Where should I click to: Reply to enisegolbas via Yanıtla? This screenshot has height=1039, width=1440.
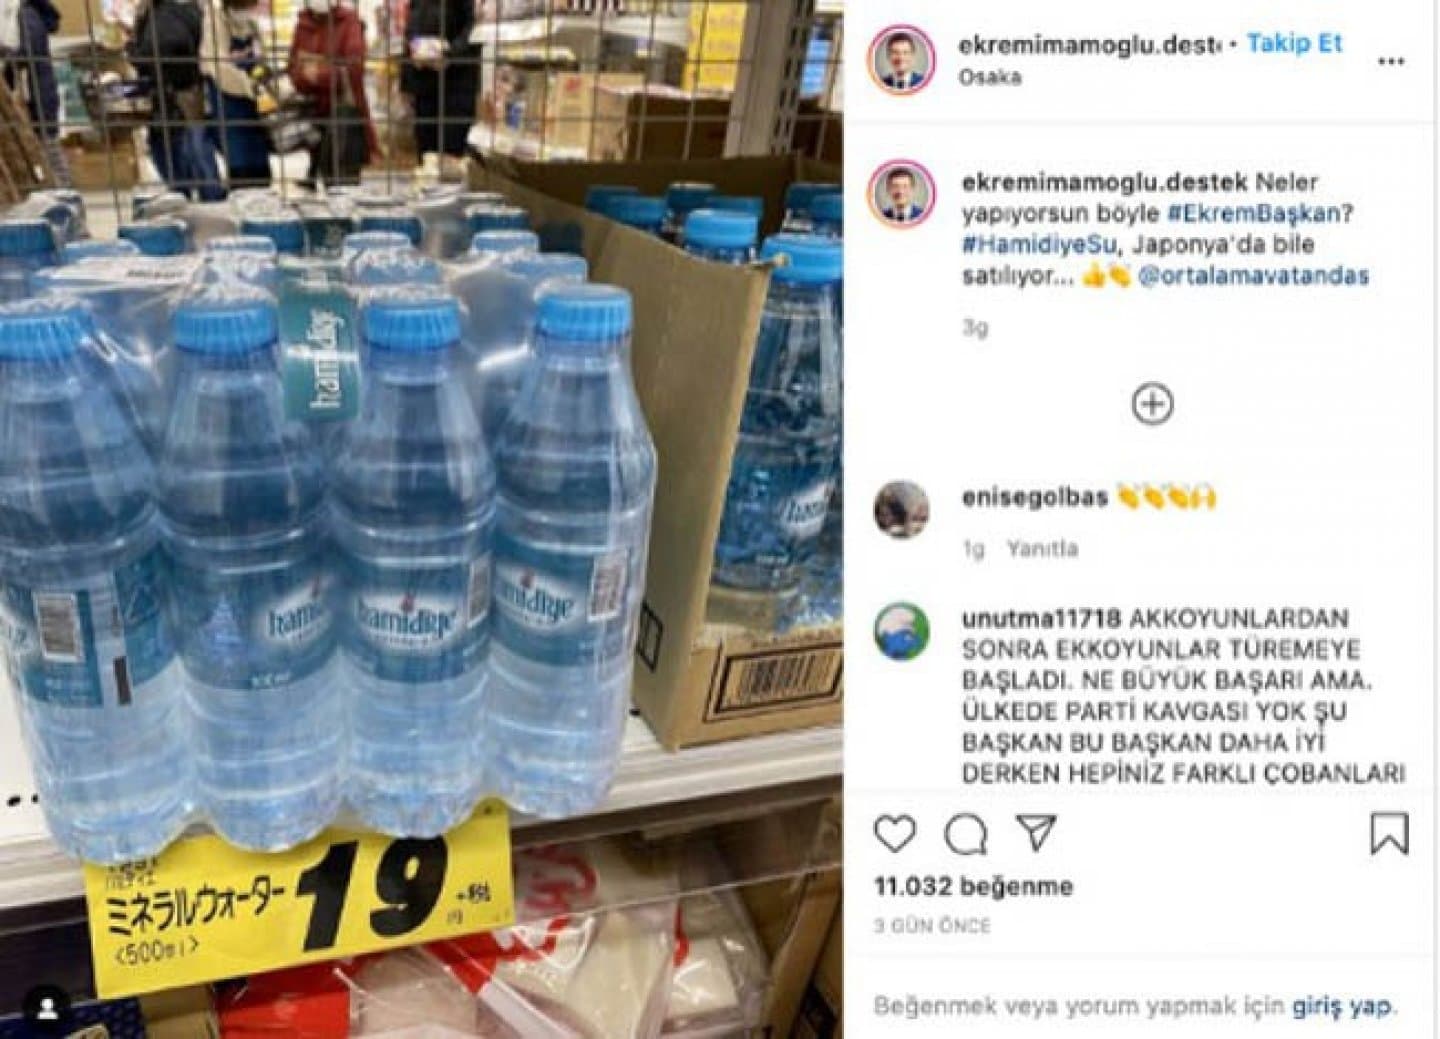click(1042, 548)
